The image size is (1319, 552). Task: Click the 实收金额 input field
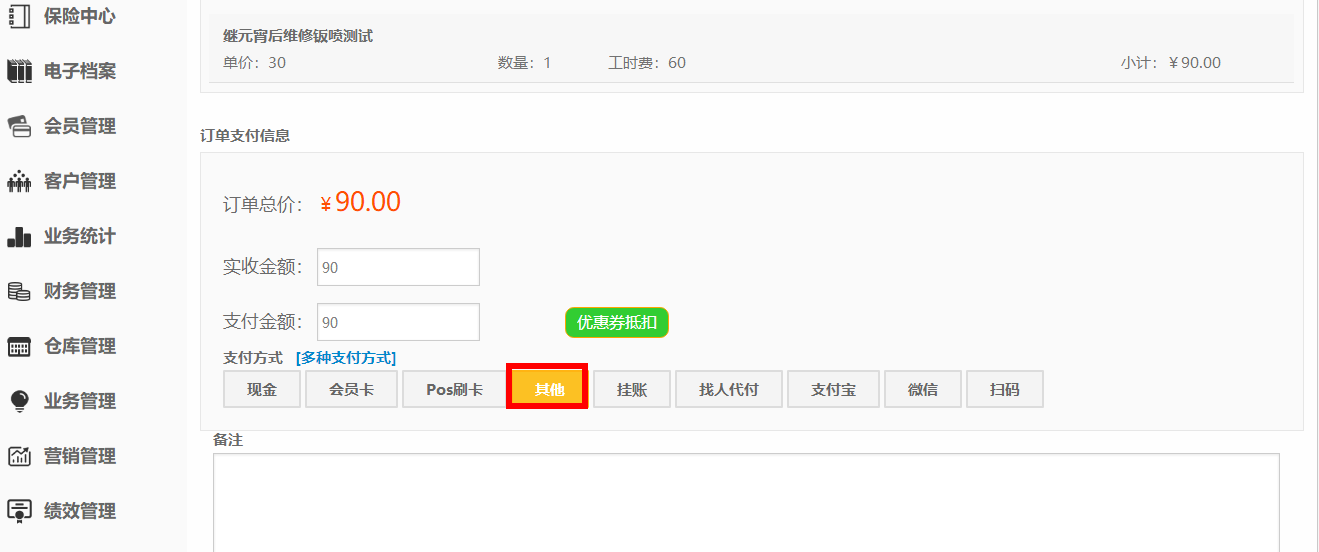point(398,267)
